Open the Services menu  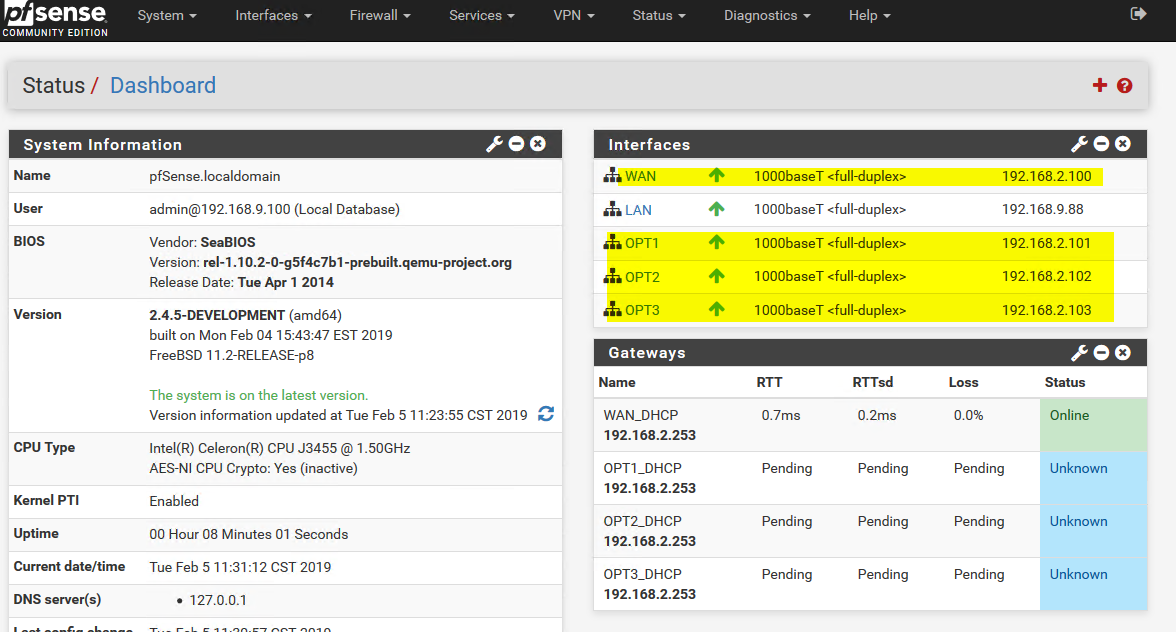(x=482, y=15)
